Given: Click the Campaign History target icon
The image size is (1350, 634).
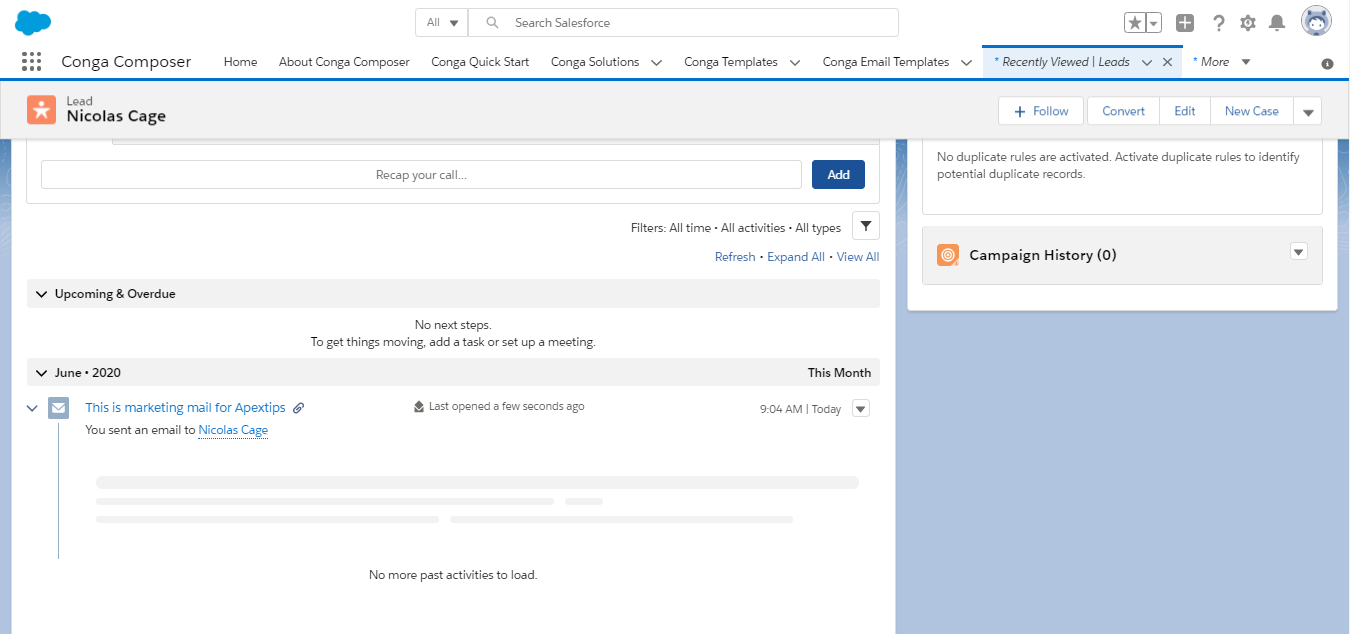Looking at the screenshot, I should point(948,255).
